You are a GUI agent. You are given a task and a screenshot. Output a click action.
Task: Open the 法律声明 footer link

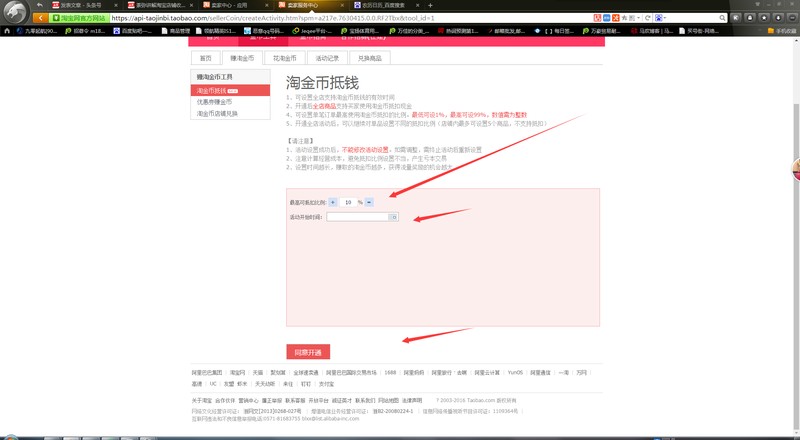(412, 401)
